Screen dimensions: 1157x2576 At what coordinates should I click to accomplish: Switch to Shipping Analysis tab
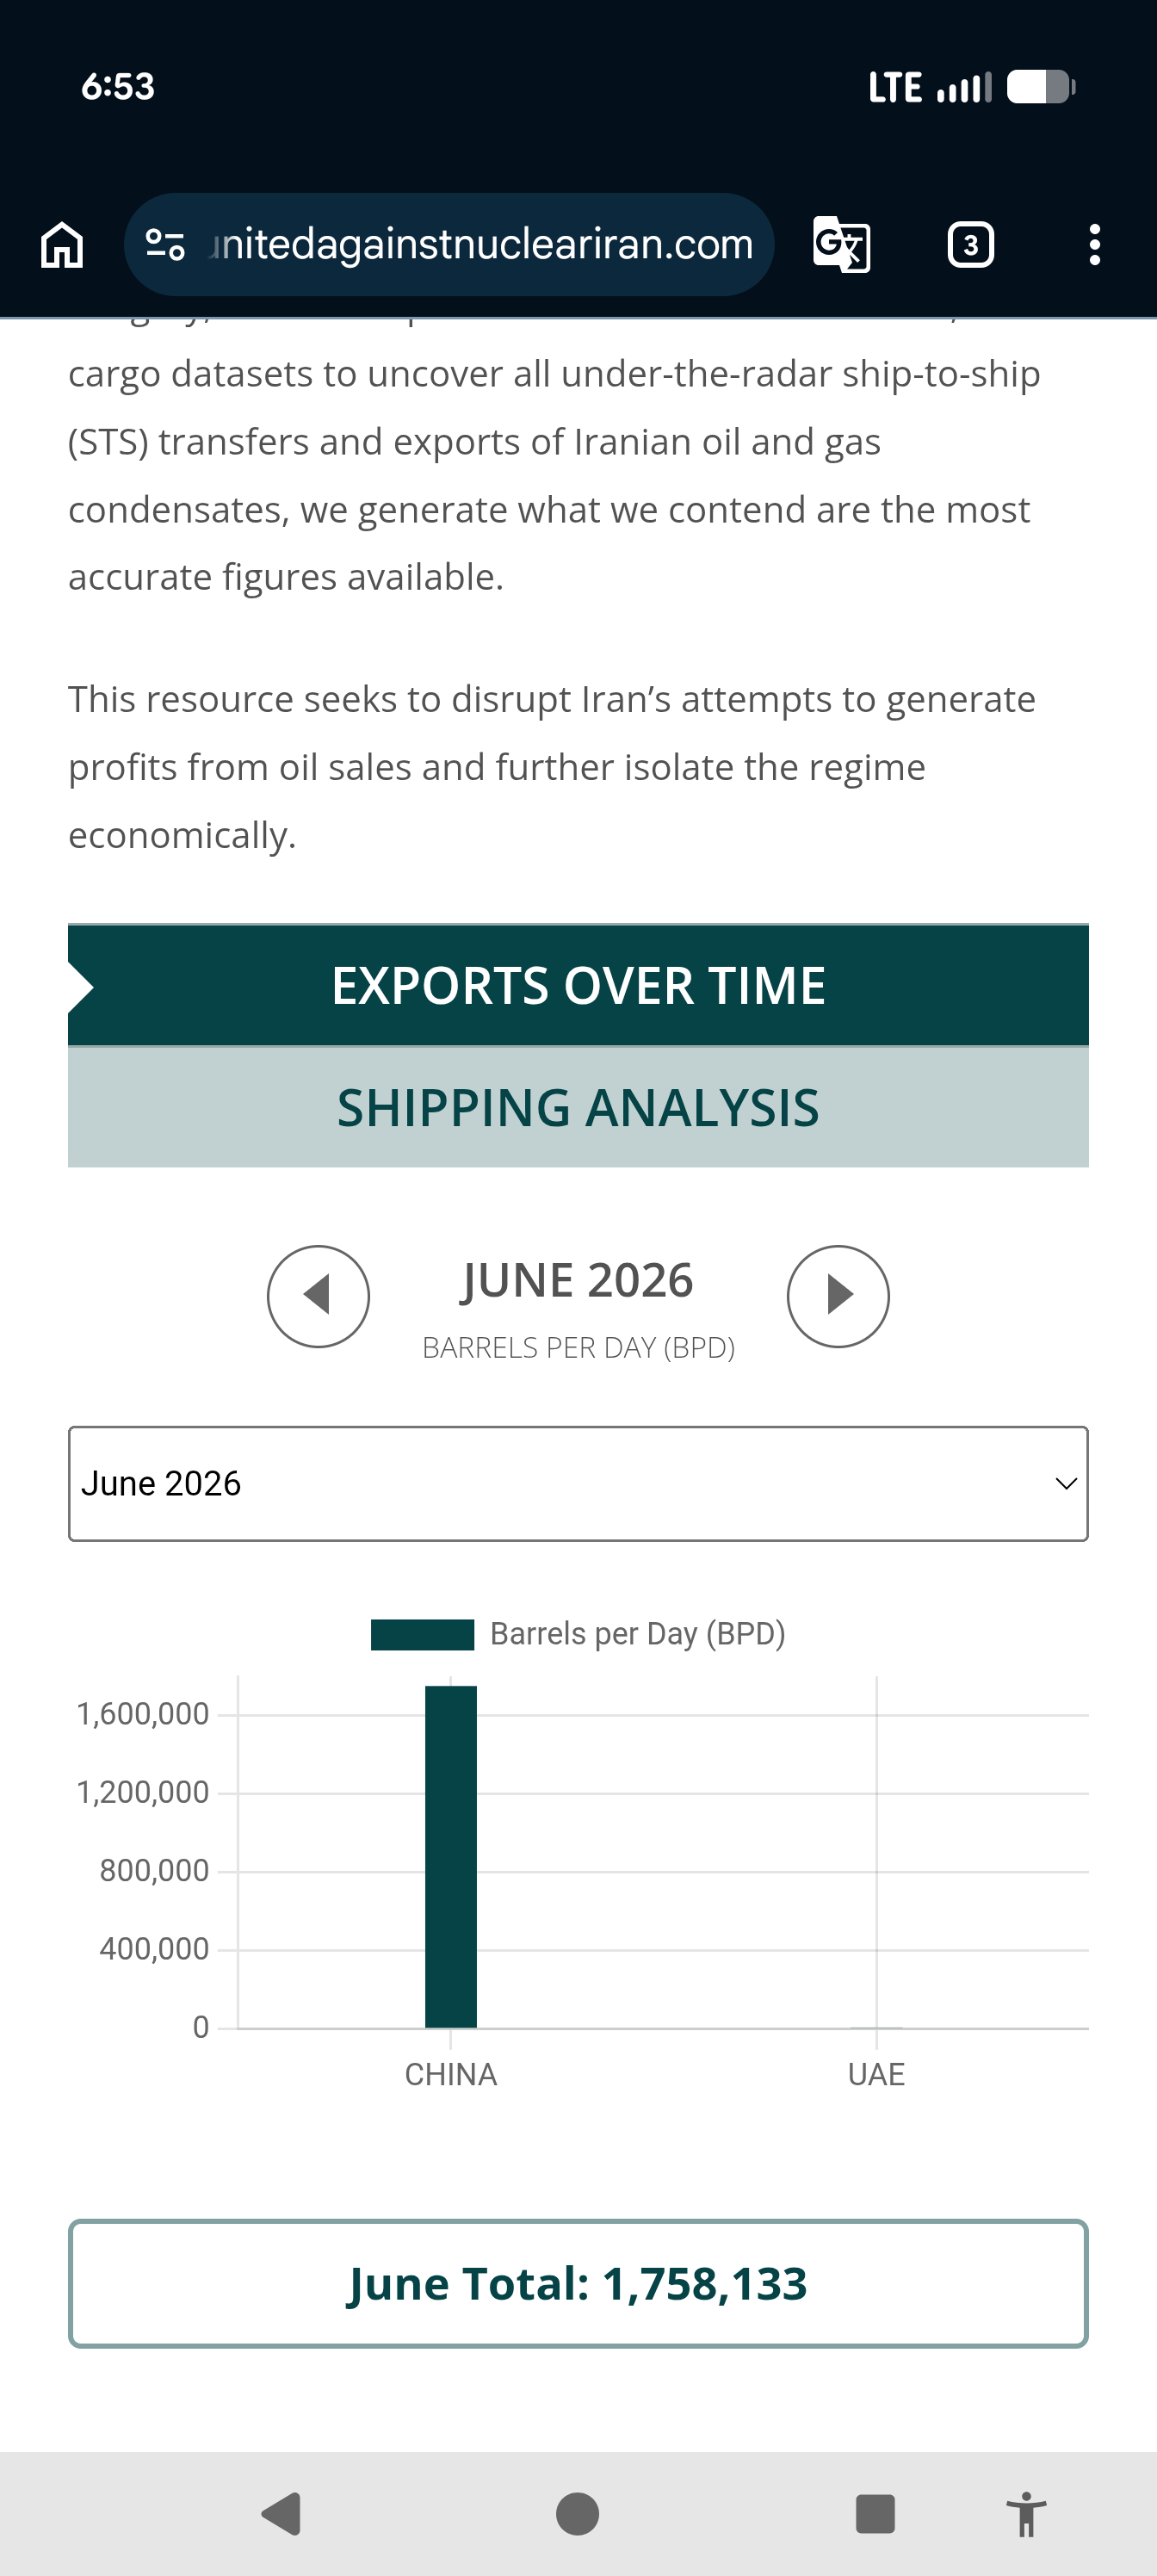pos(578,1108)
